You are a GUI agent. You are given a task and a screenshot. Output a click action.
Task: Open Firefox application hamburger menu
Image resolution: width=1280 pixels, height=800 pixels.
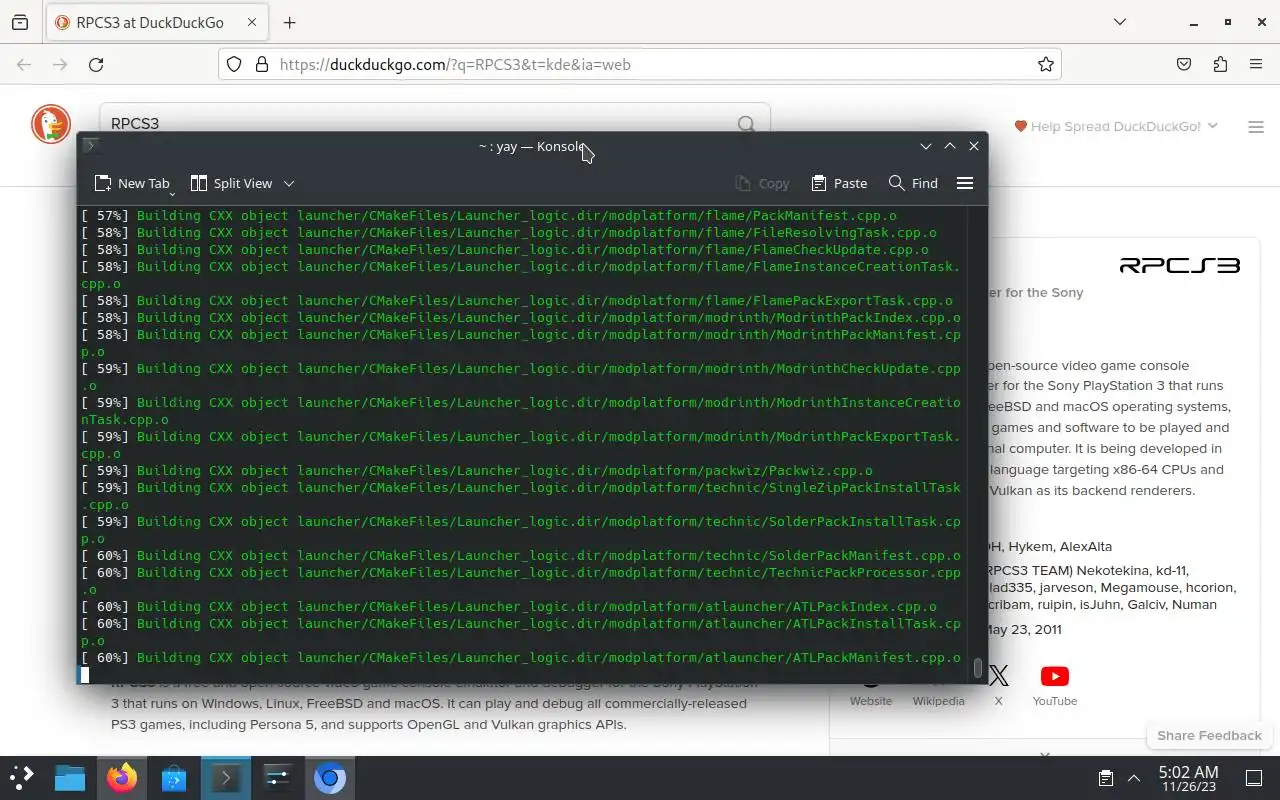1256,64
